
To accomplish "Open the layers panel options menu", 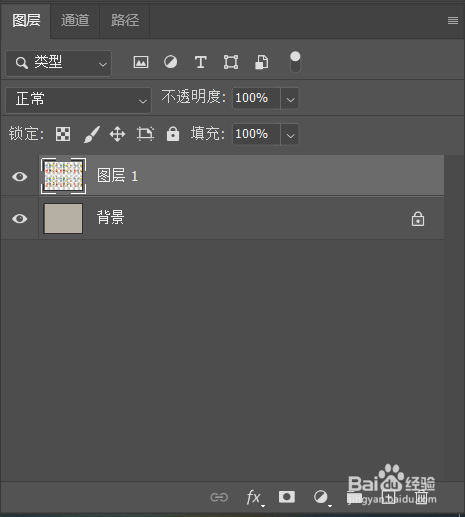I will coord(452,21).
